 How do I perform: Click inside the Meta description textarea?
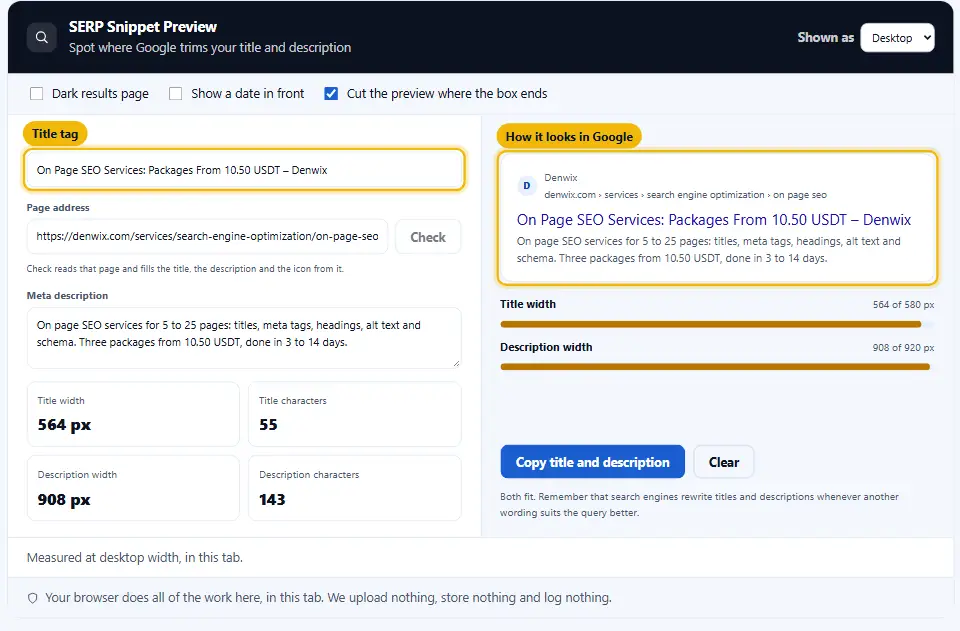point(244,338)
